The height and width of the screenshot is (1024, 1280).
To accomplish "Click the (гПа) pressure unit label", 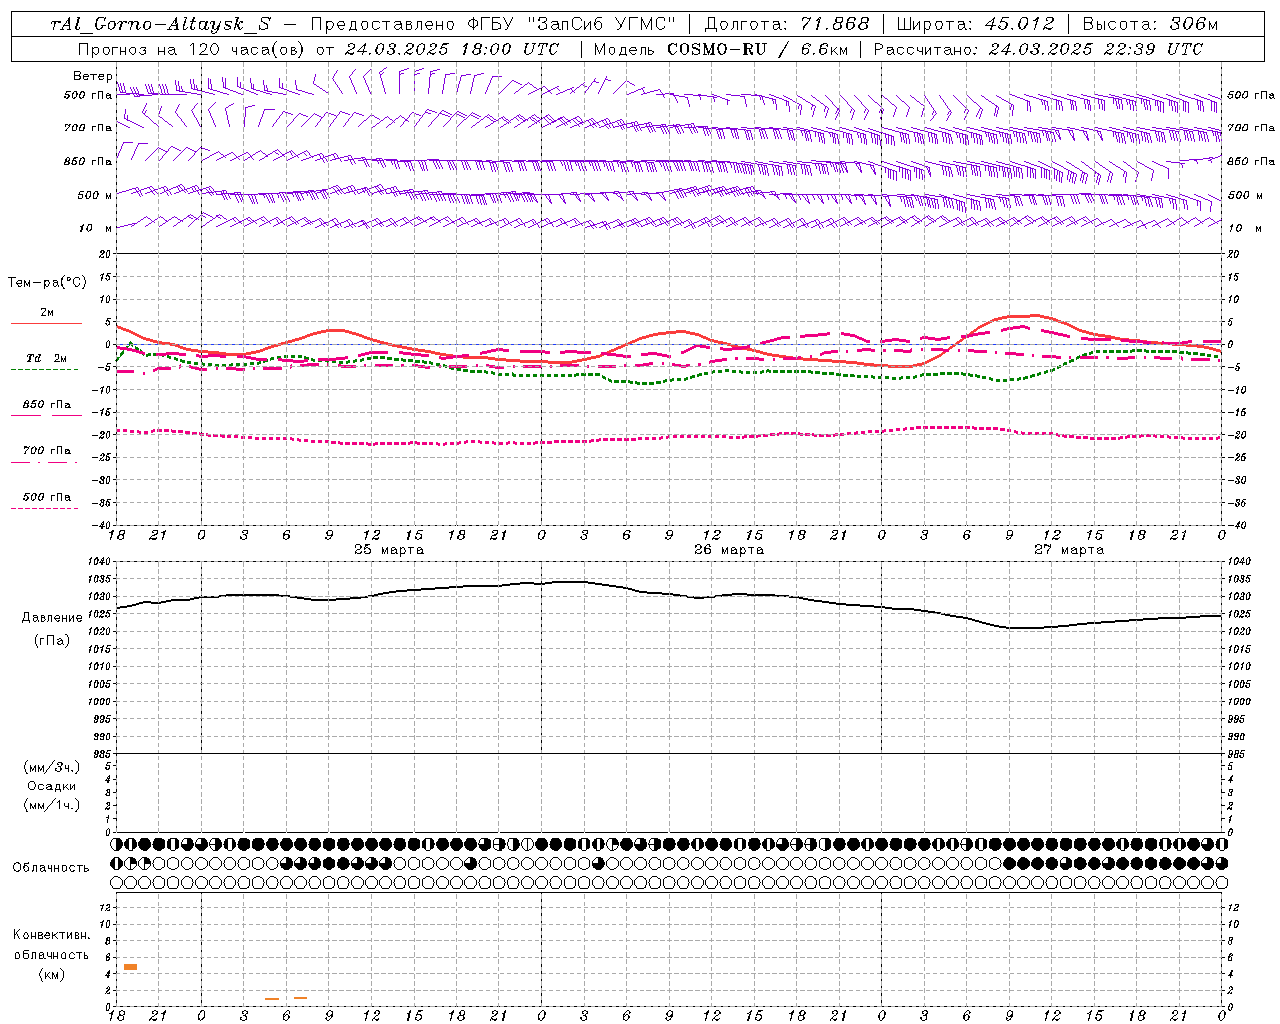I will tap(52, 641).
